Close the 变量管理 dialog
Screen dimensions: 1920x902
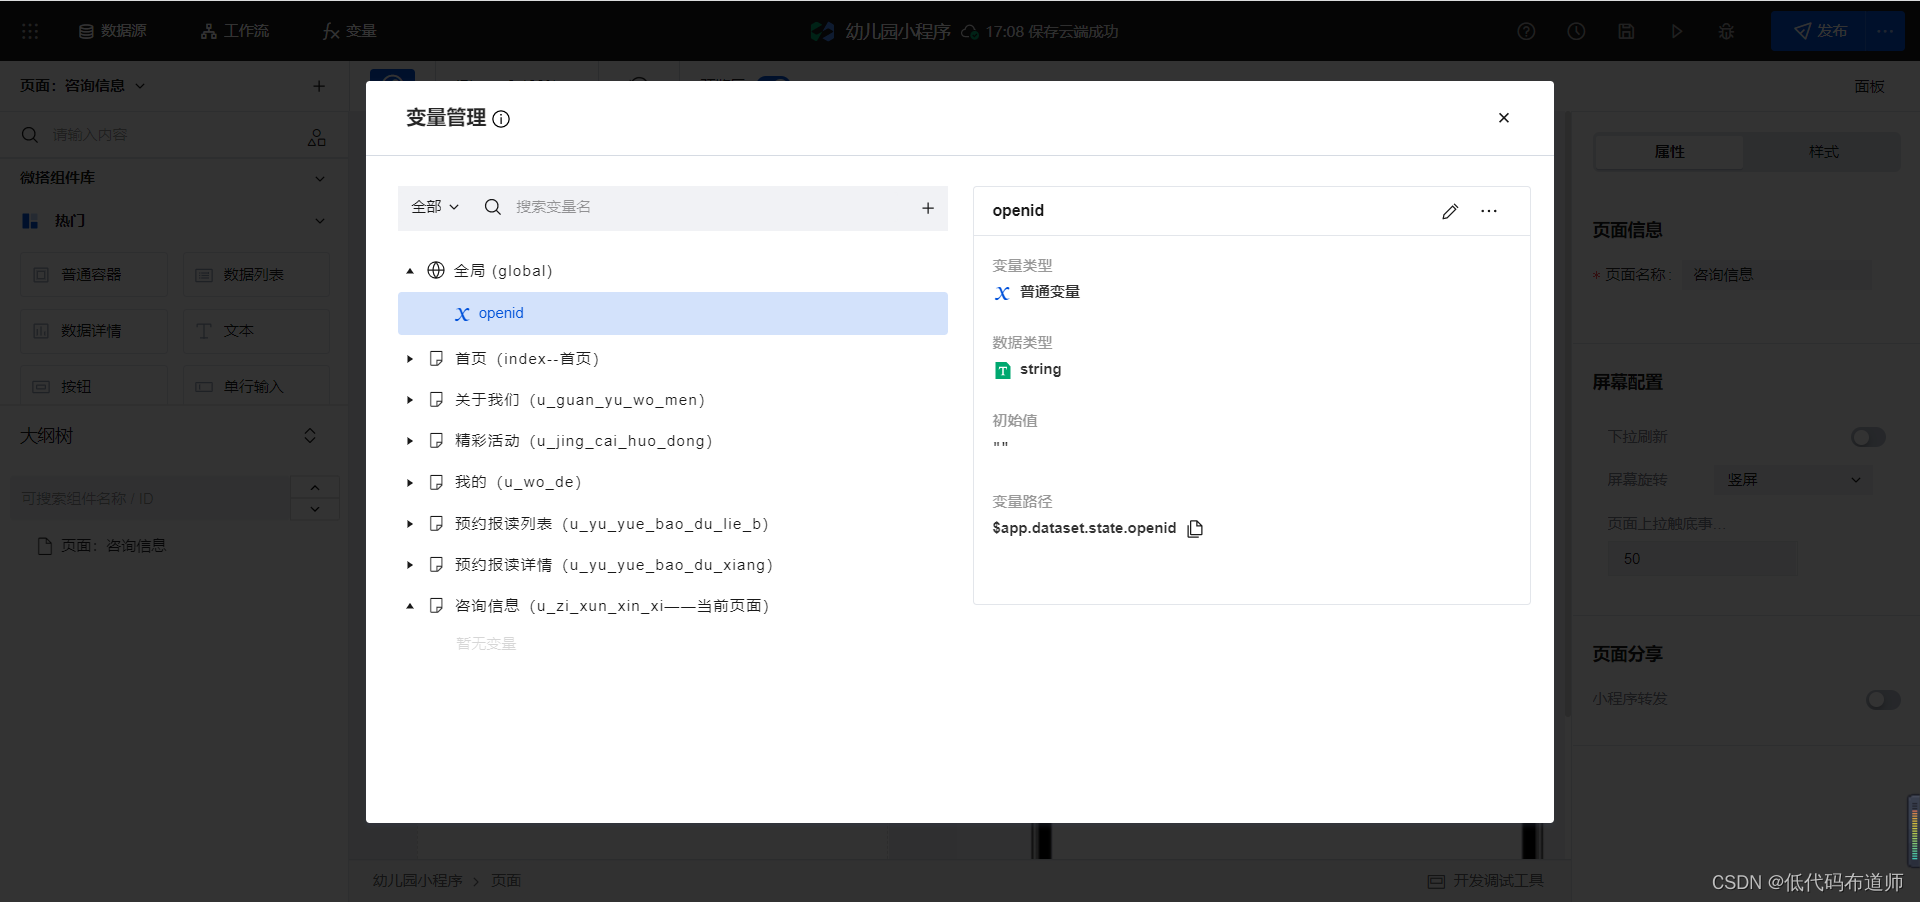1503,118
